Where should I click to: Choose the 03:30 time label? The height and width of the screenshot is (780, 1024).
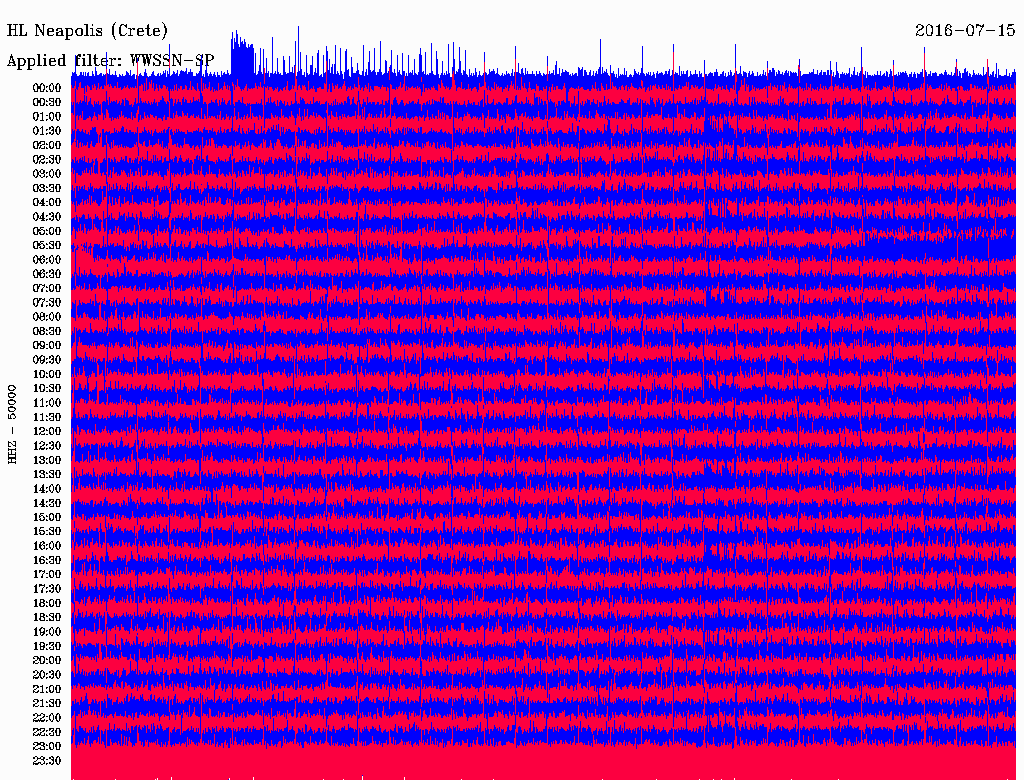(x=47, y=188)
